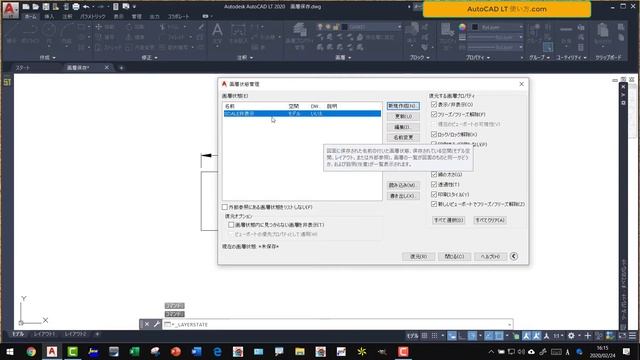Viewport: 640px width, 360px height.
Task: Click layer color swatch in layer dropdown
Action: tap(344, 27)
